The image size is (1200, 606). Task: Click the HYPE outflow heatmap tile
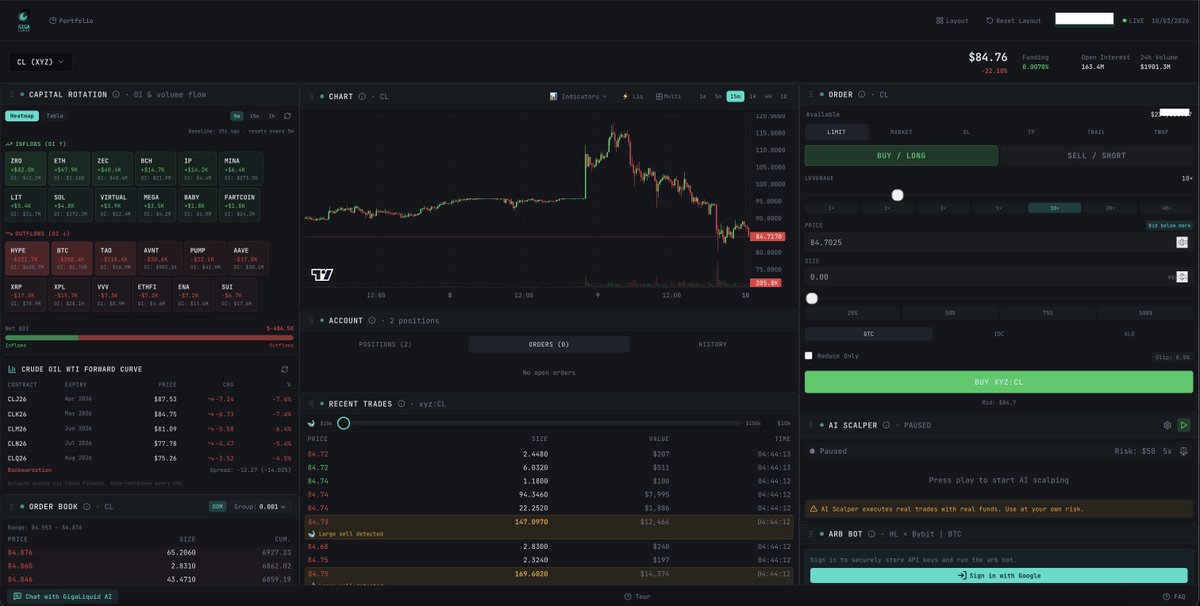click(27, 258)
